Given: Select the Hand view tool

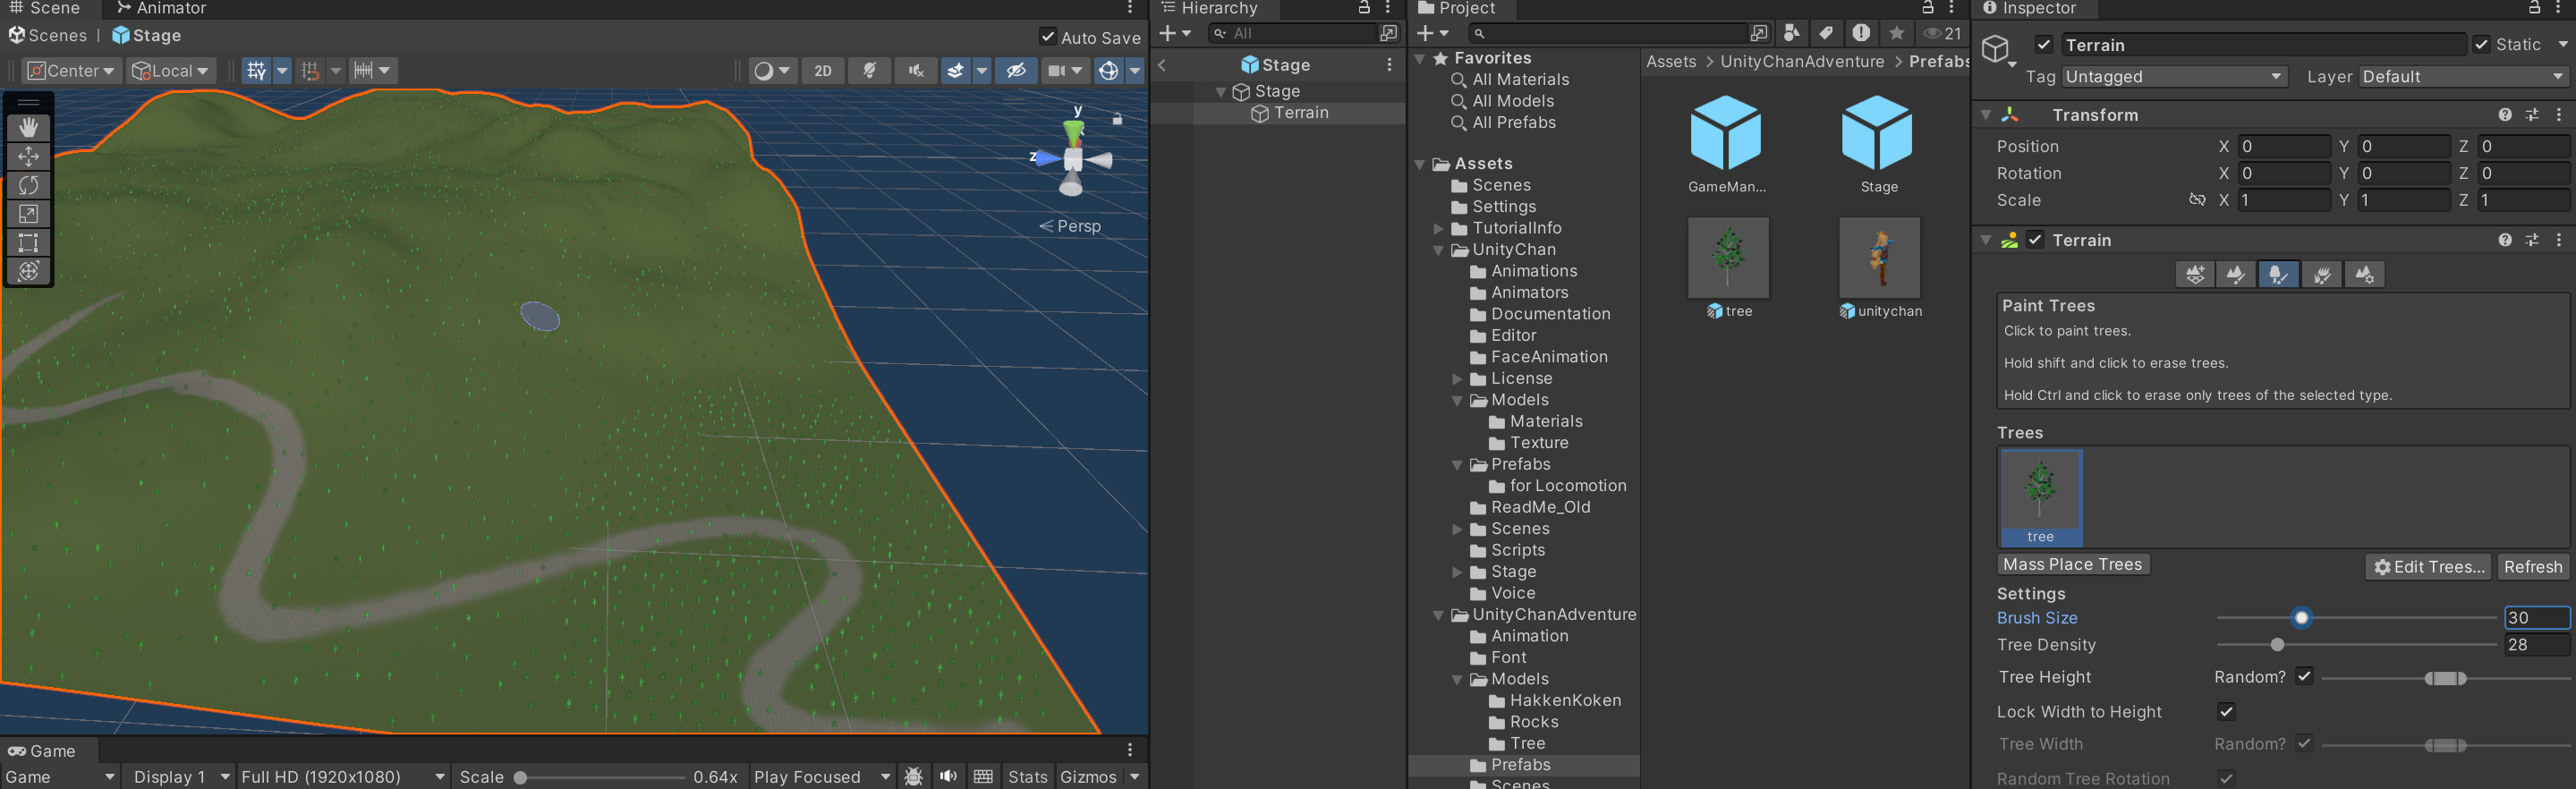Looking at the screenshot, I should coord(28,127).
